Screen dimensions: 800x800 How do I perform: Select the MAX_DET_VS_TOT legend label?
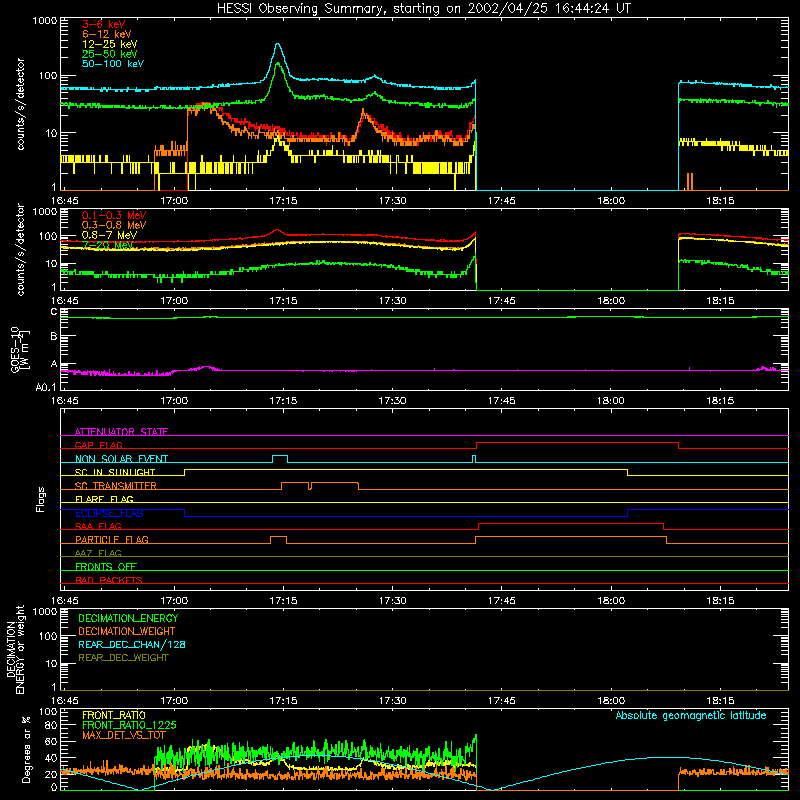tap(124, 735)
